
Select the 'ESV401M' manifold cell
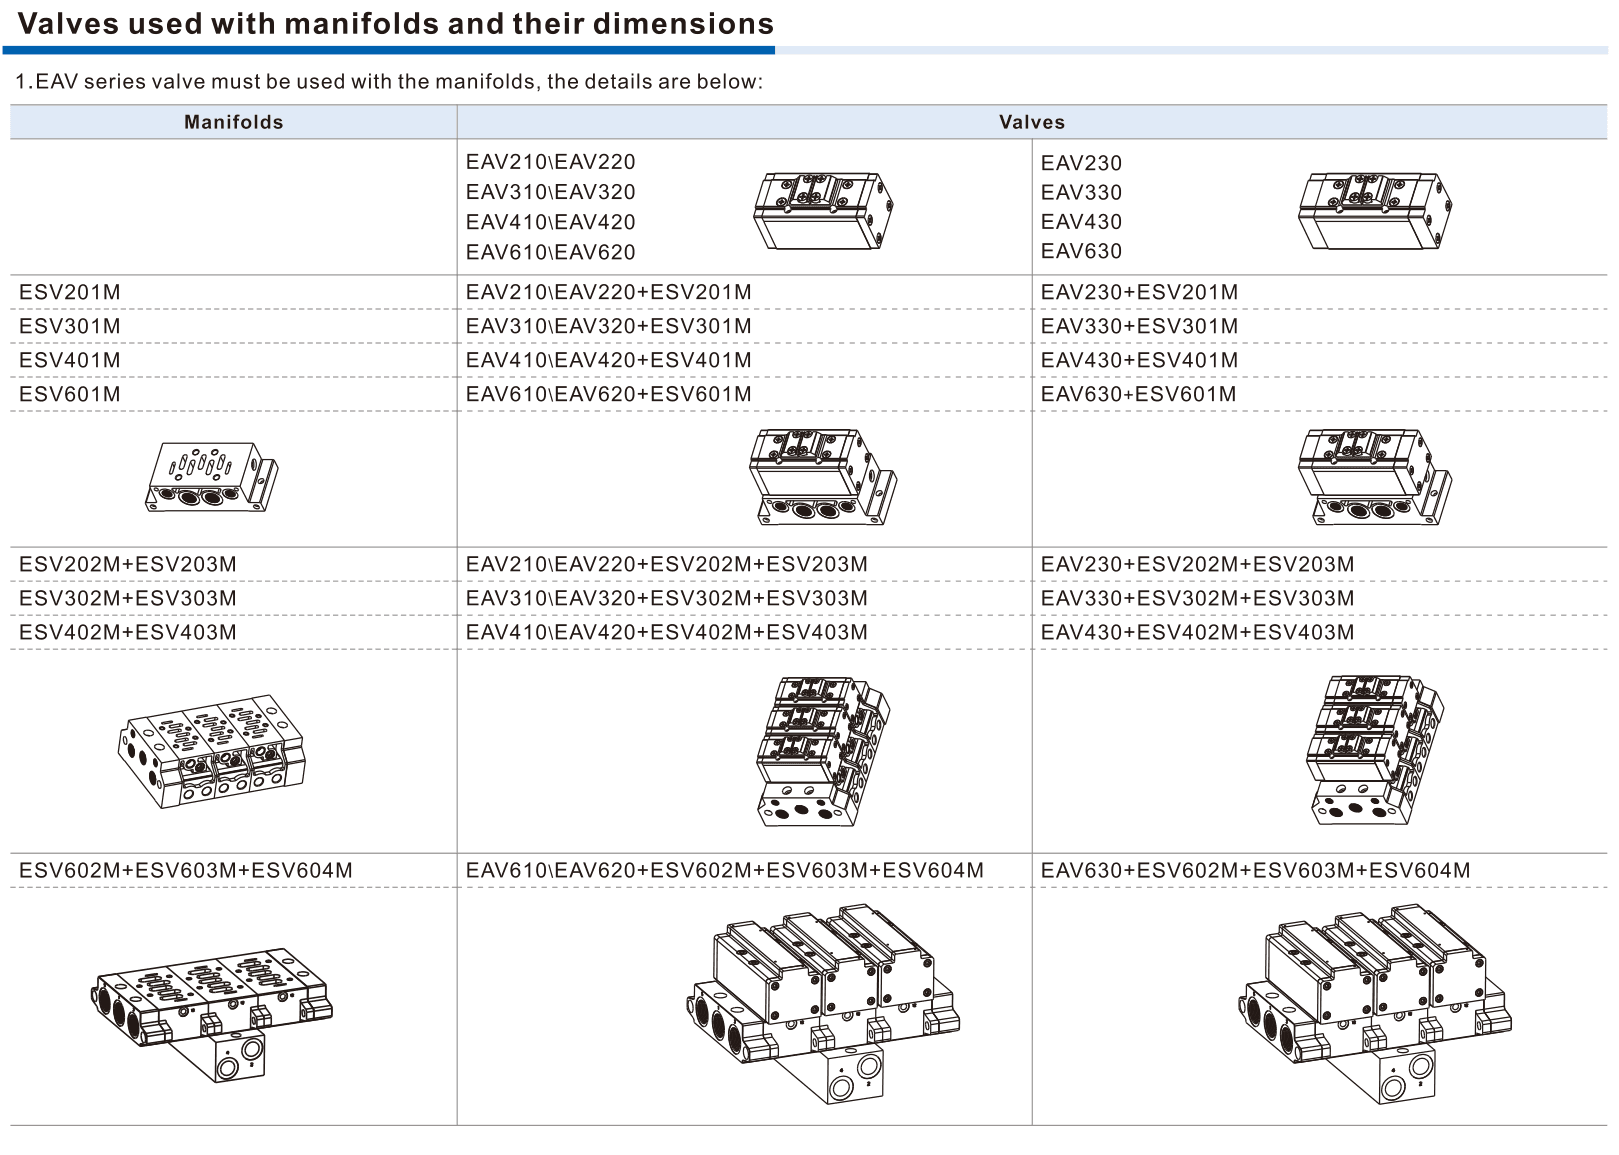[x=234, y=360]
